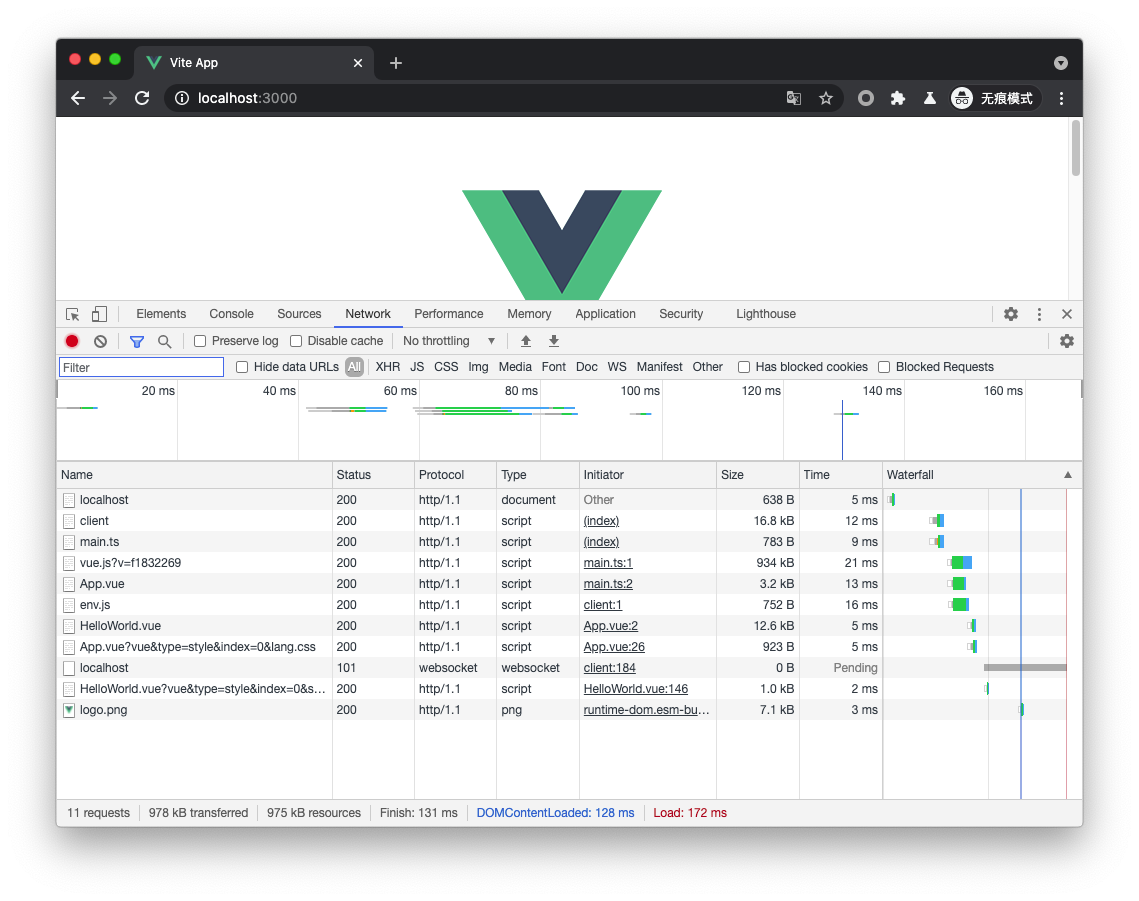Switch to the Elements tab
Screen dimensions: 1139x901
point(161,314)
